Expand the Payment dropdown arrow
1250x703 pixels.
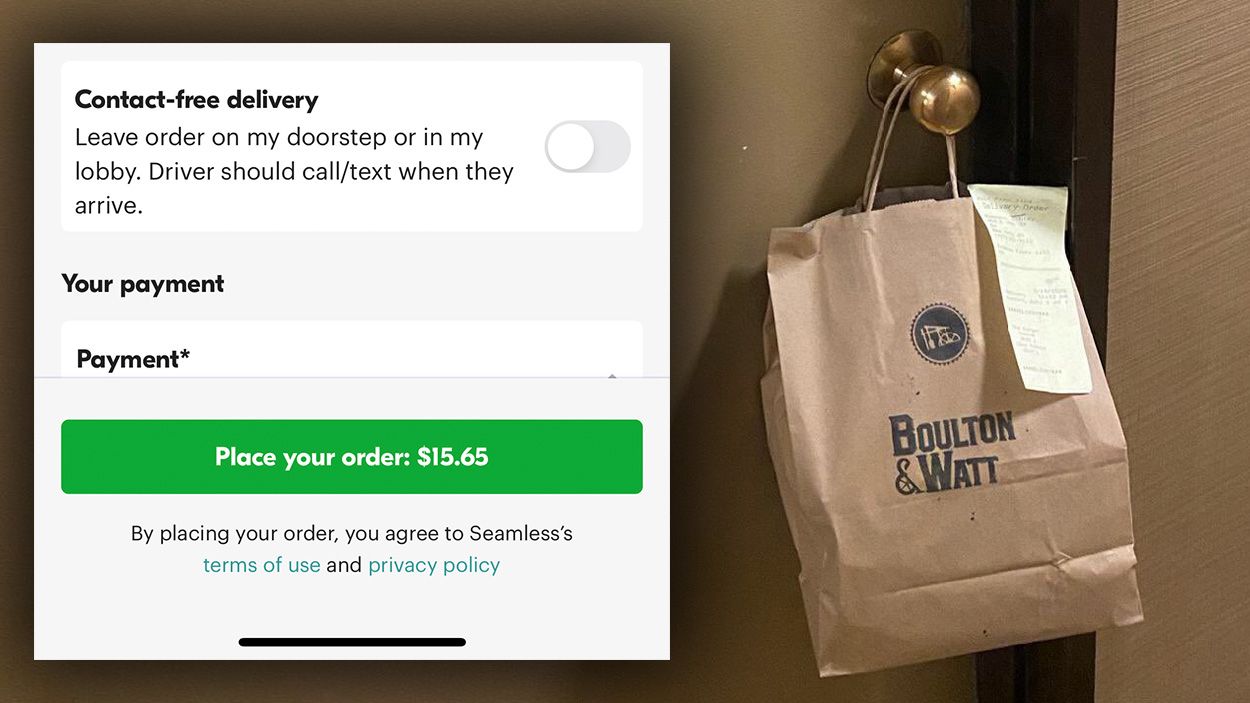click(612, 376)
